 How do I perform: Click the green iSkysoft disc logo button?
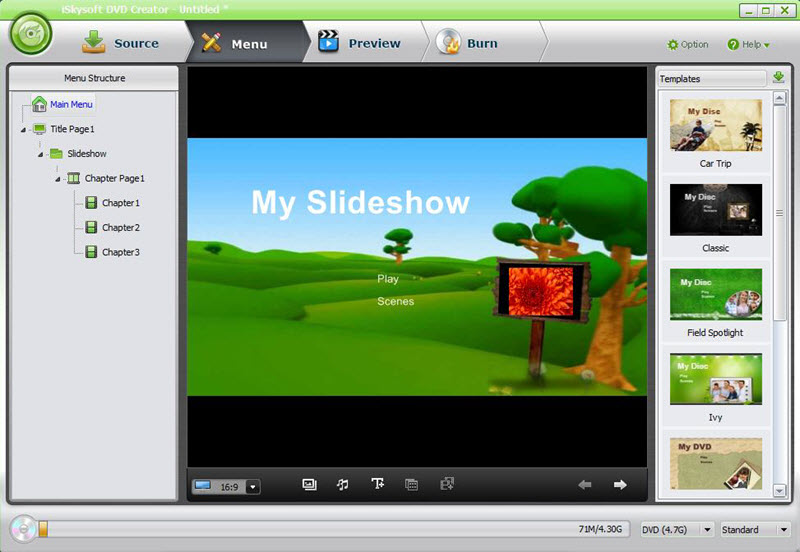pos(31,37)
